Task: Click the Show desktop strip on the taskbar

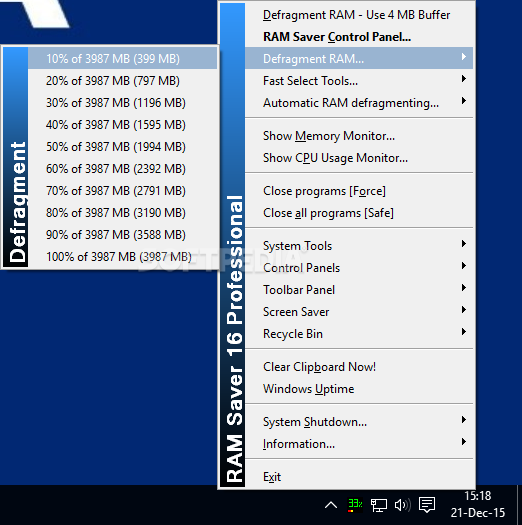Action: point(520,505)
